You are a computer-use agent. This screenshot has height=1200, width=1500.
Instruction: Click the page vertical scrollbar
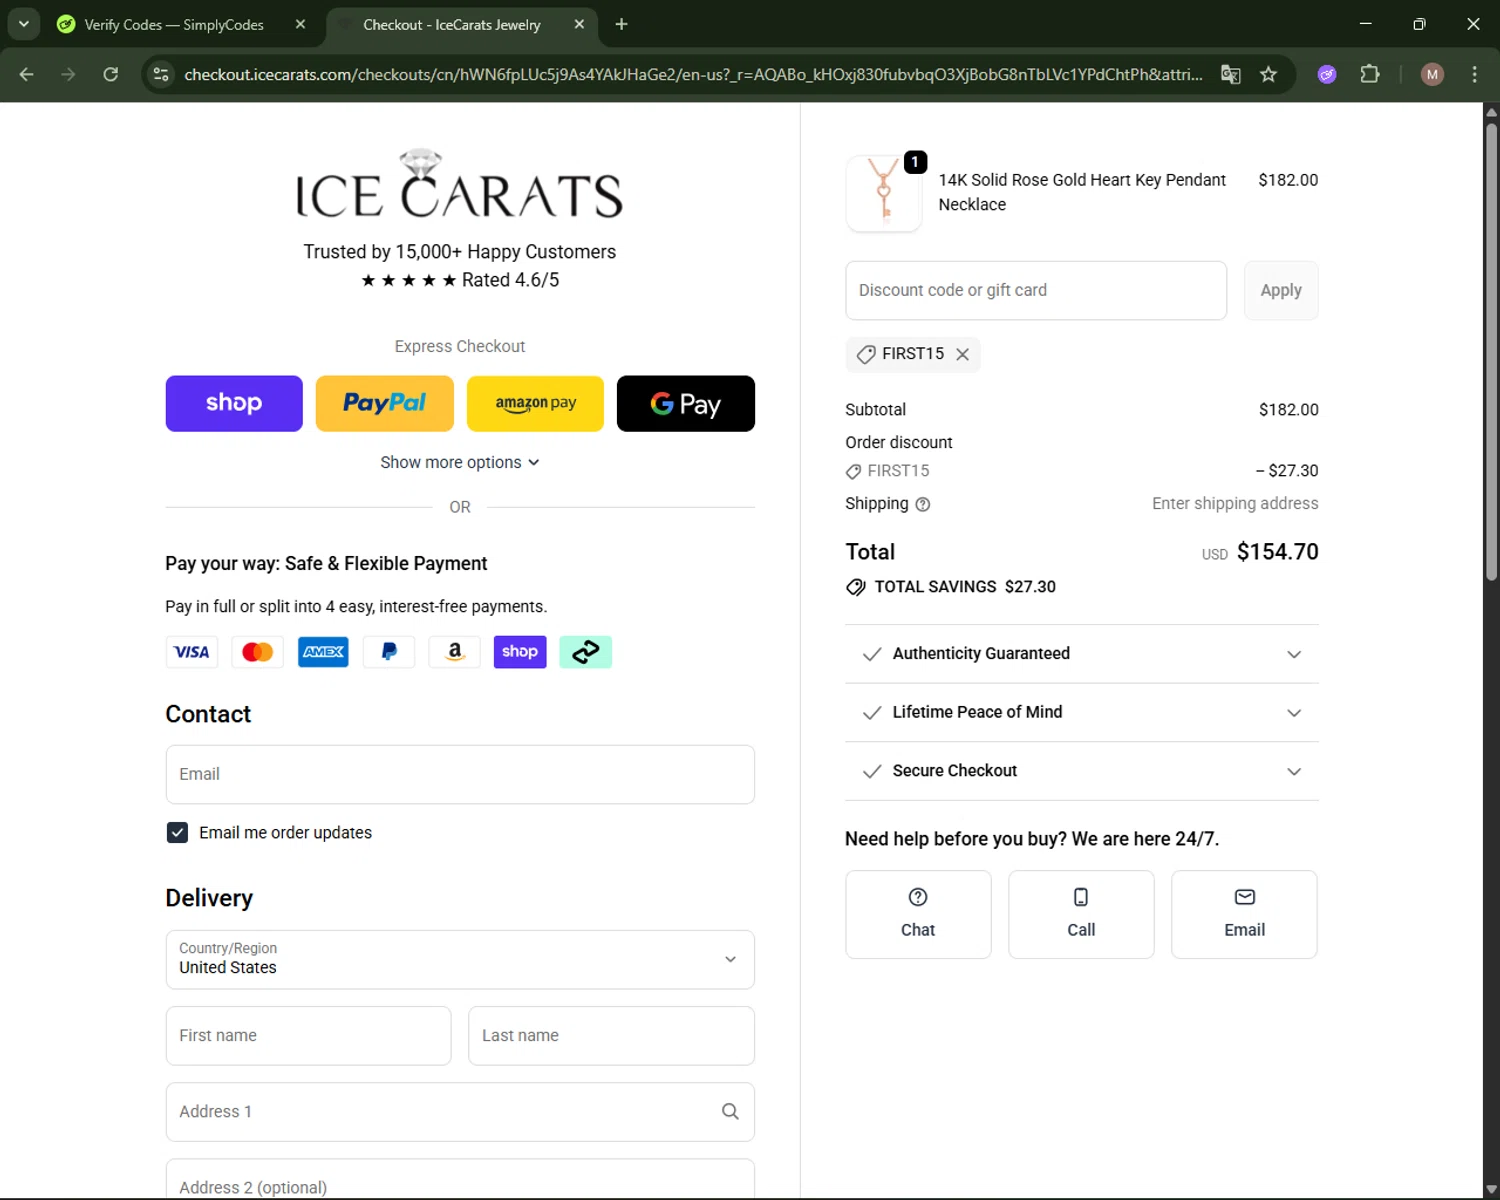tap(1491, 350)
